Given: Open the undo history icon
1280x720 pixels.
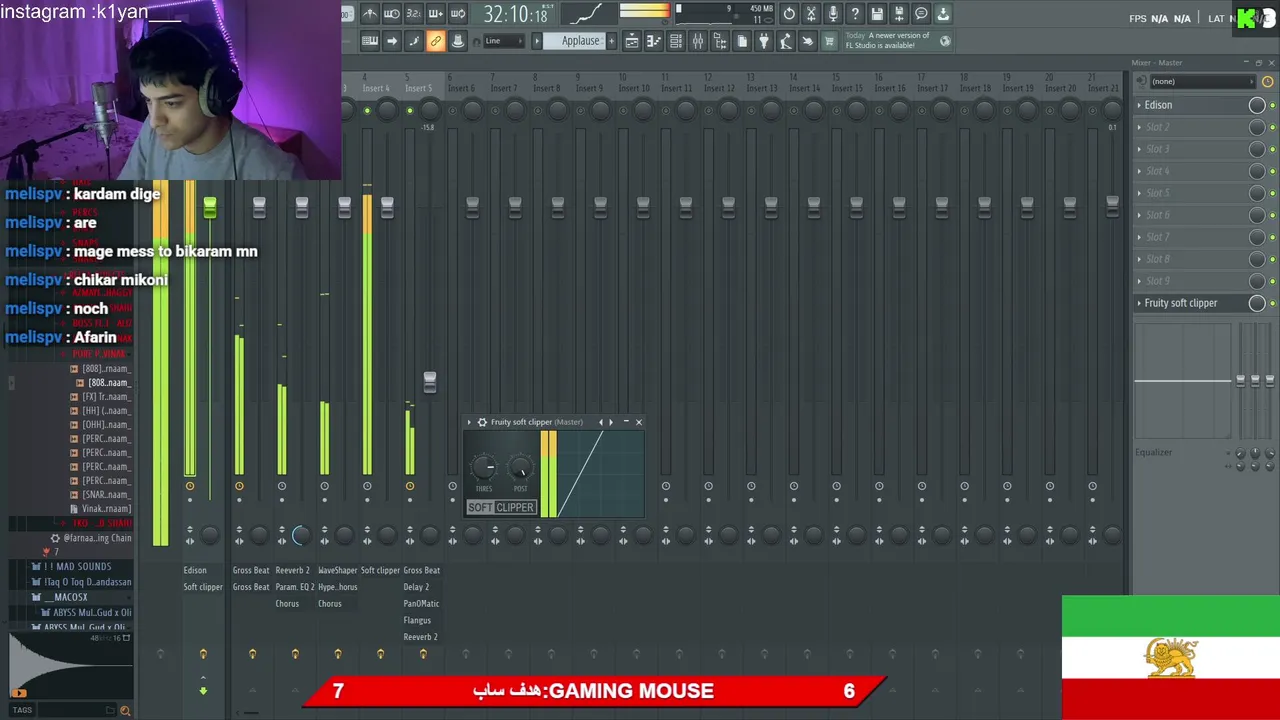Looking at the screenshot, I should 789,14.
